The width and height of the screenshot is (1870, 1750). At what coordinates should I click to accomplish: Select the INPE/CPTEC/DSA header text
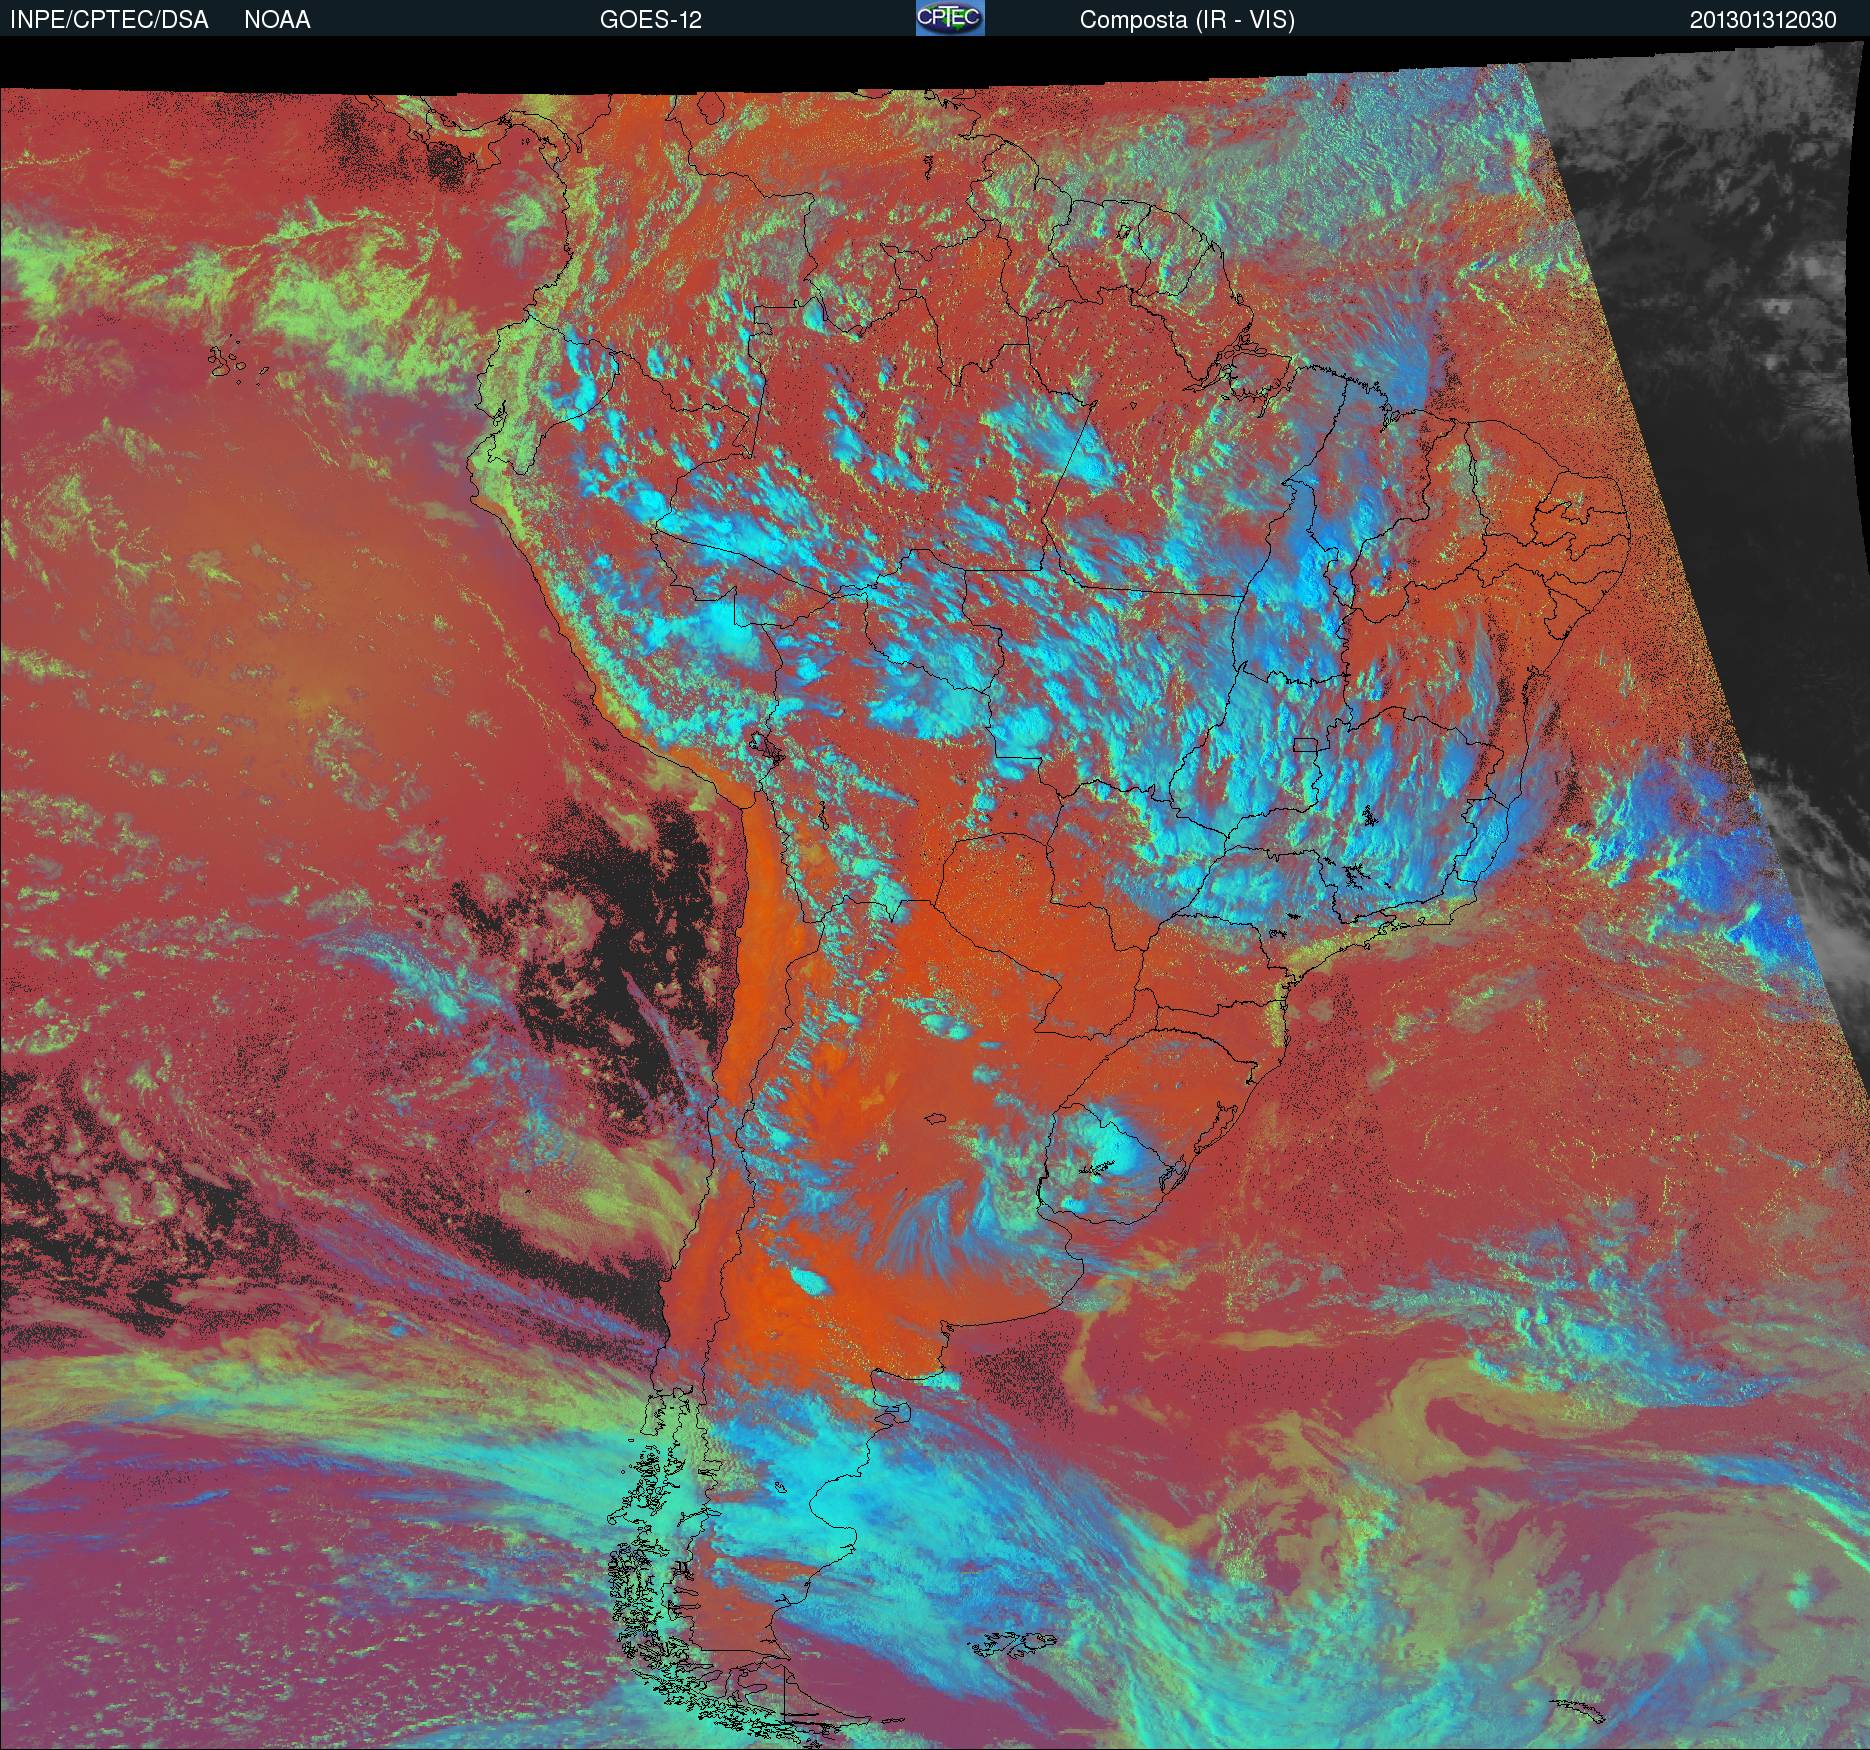[x=109, y=20]
